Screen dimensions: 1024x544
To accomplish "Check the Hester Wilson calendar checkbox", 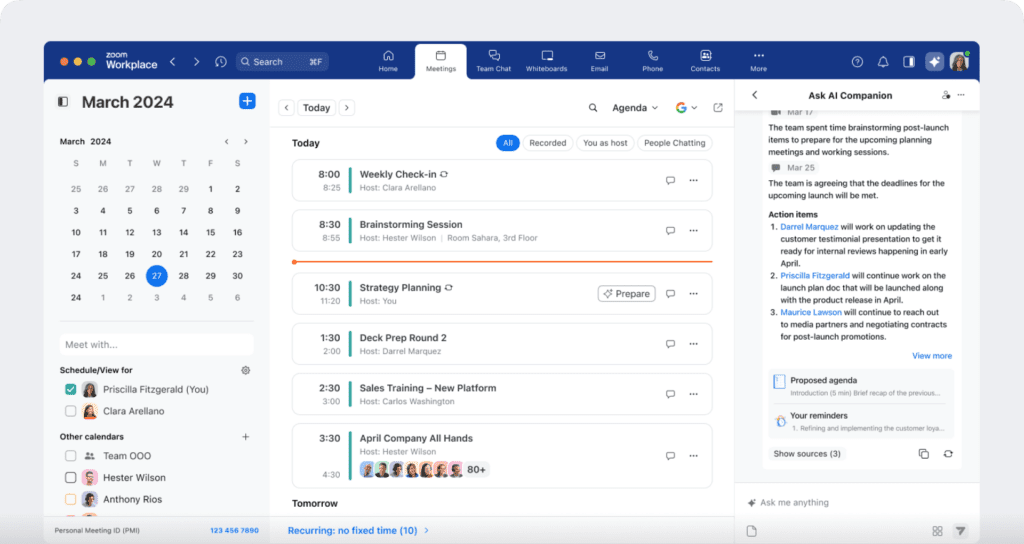I will pyautogui.click(x=71, y=478).
